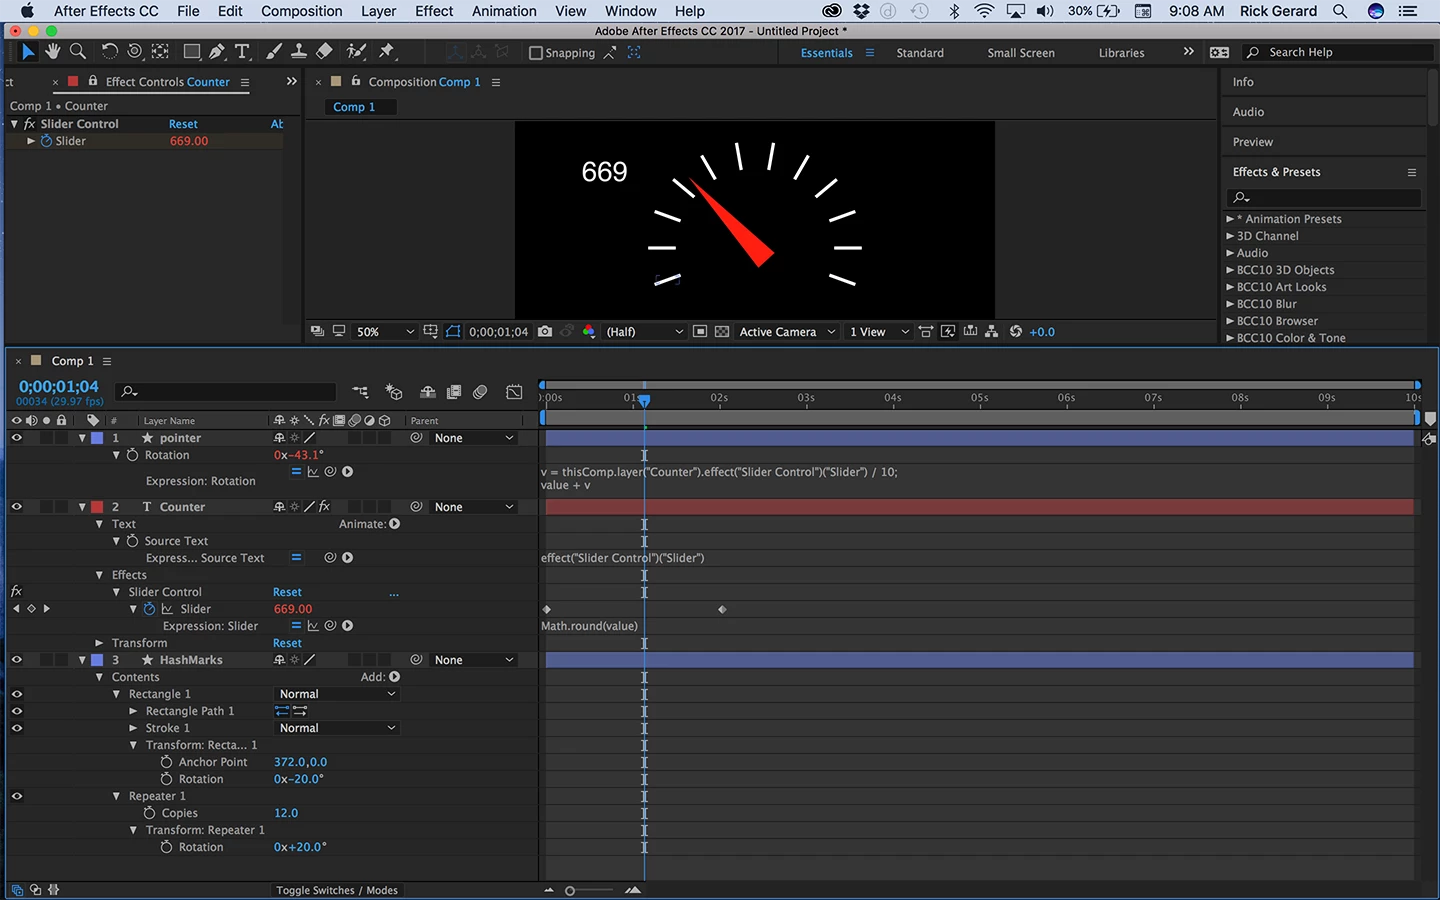Switch to the Standard workspace
1440x900 pixels.
(x=920, y=53)
